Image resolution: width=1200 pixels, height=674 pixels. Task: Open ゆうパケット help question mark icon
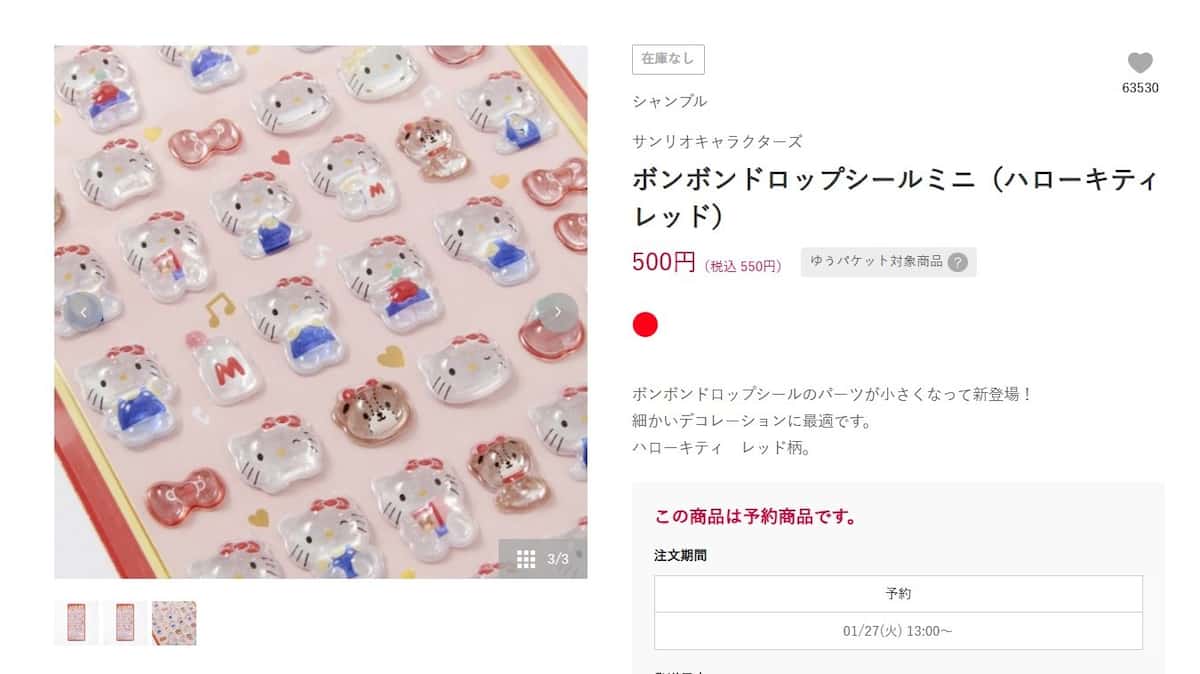click(x=957, y=262)
